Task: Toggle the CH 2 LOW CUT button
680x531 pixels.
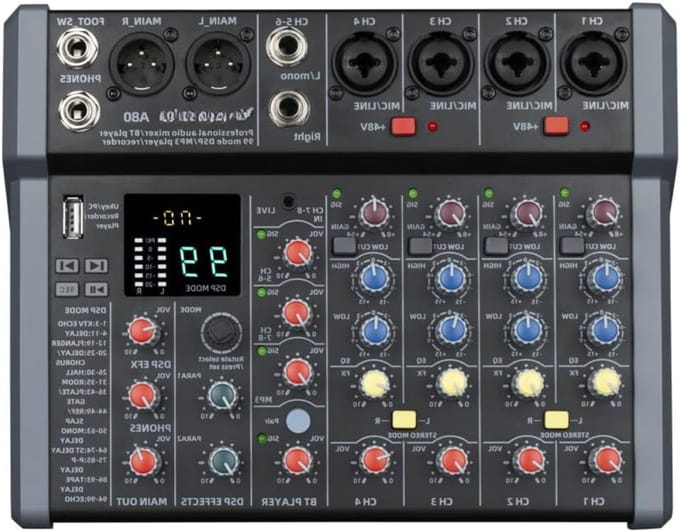Action: coord(497,246)
